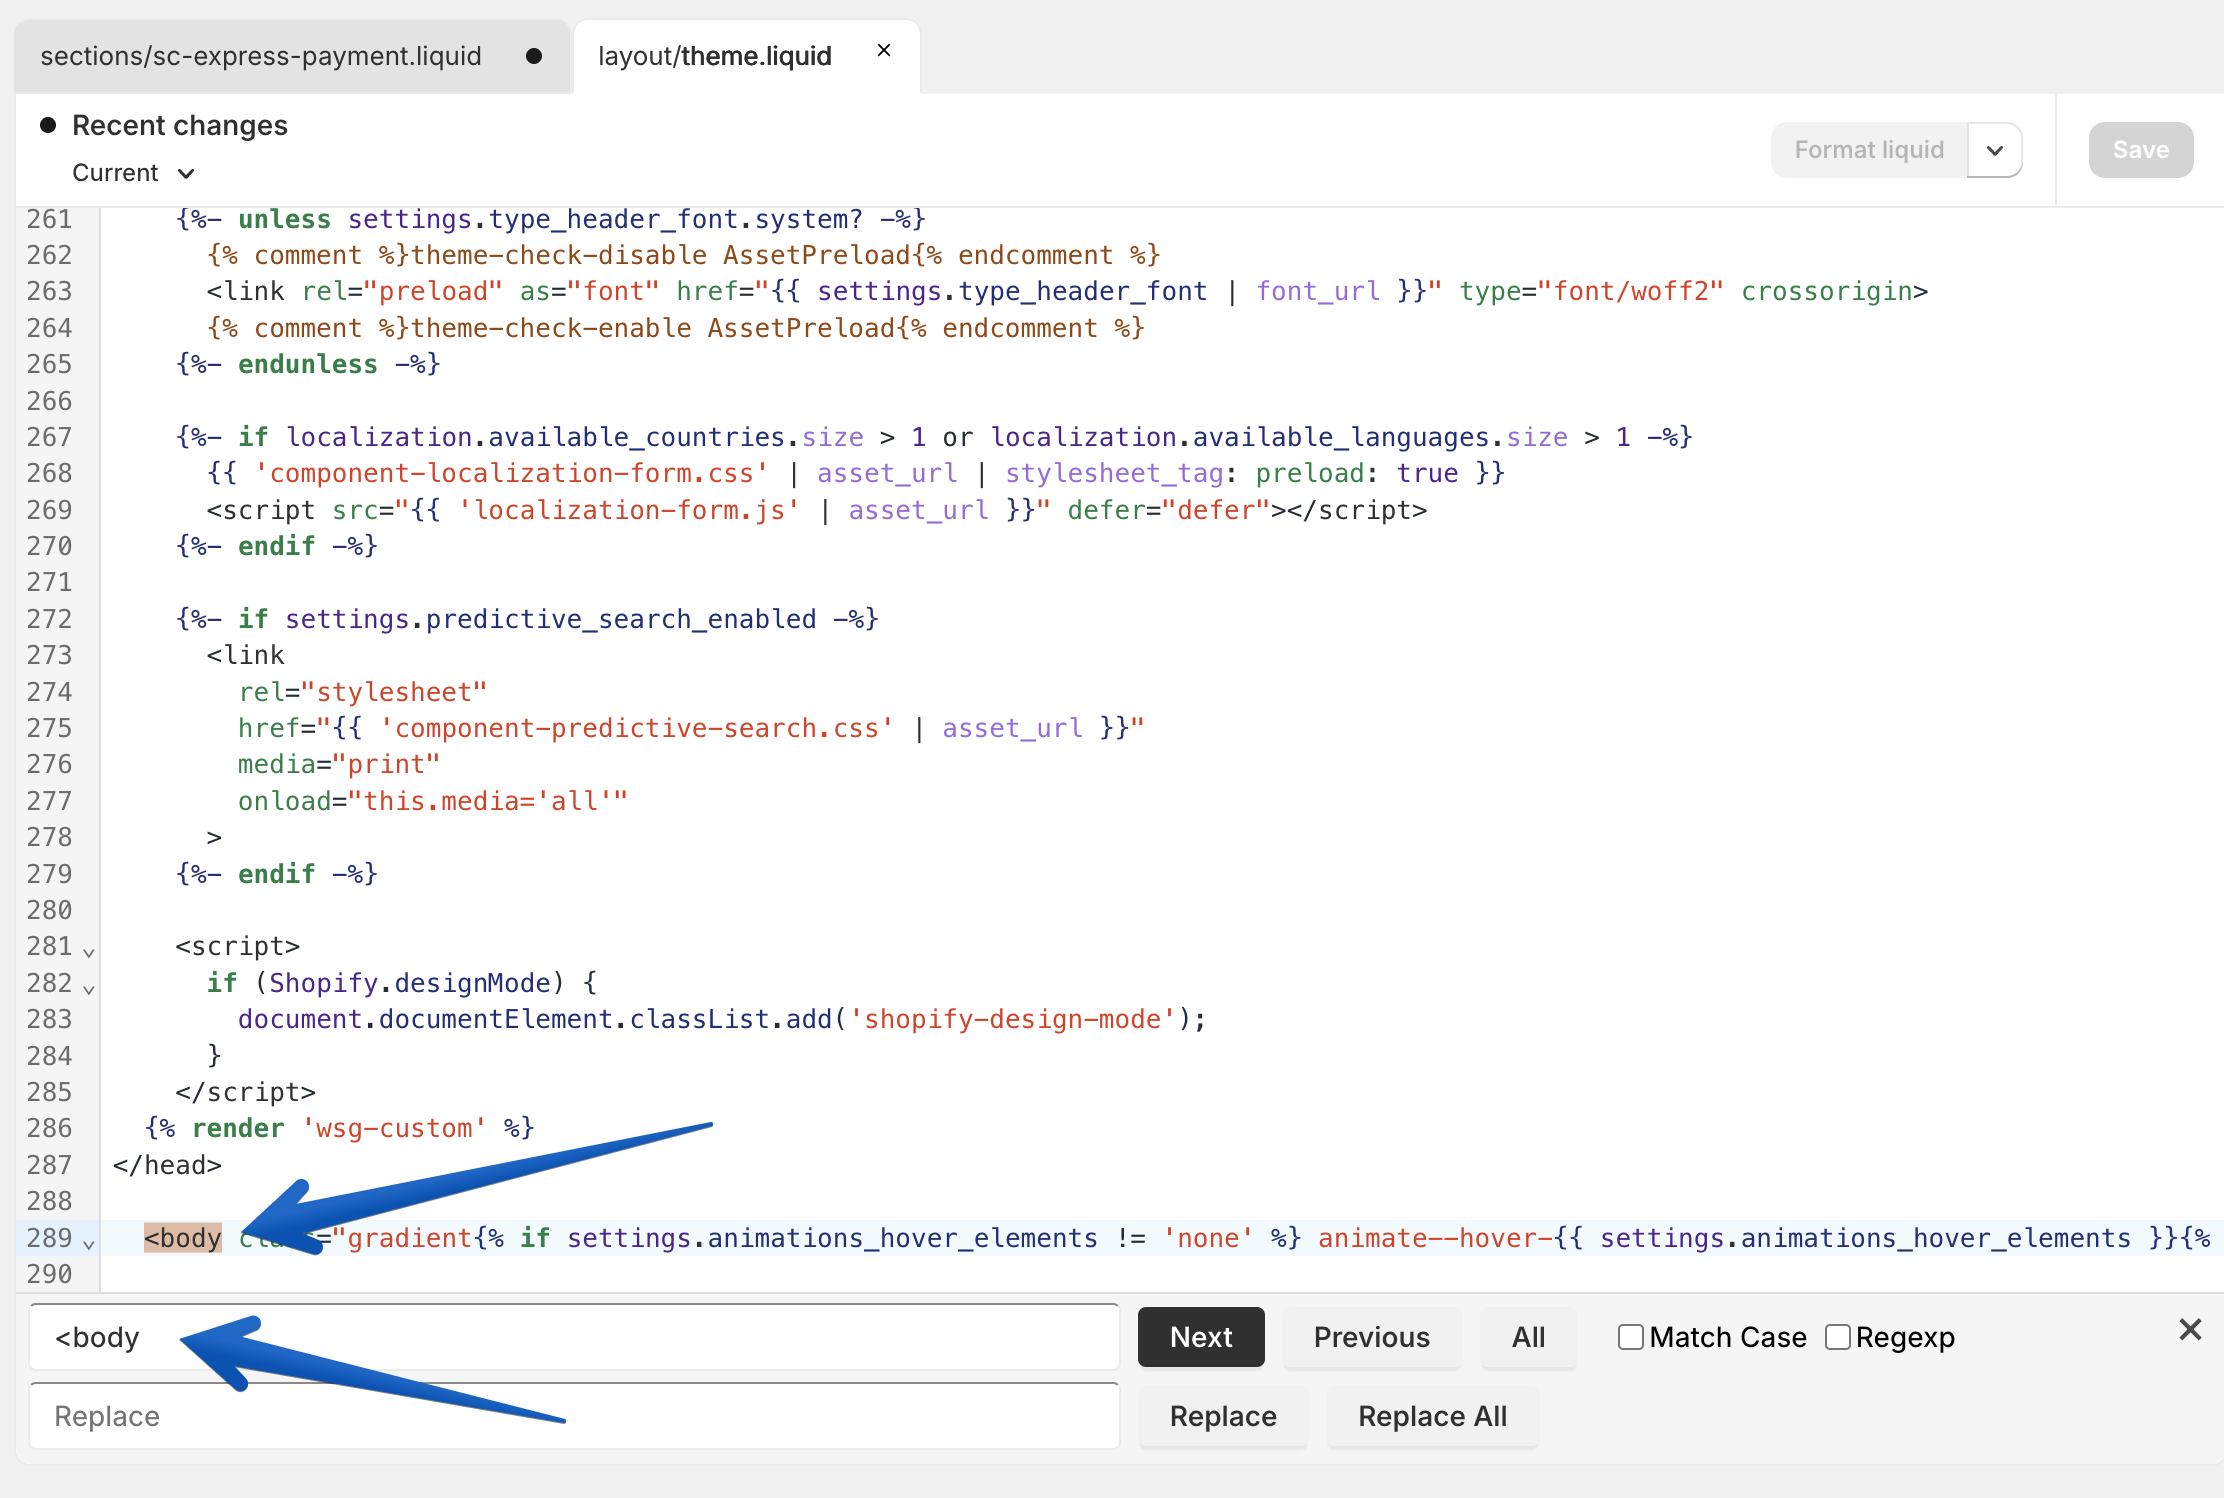
Task: Close the layout/theme.liquid tab
Action: pos(884,51)
